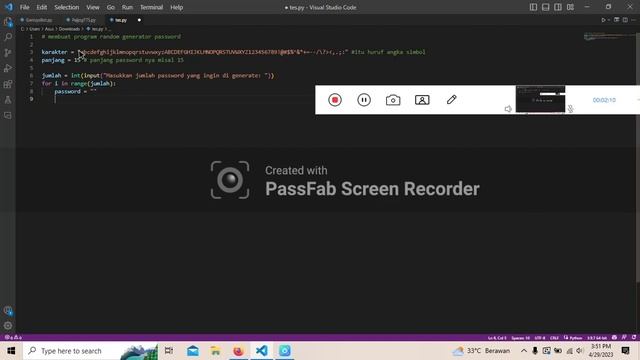This screenshot has height=360, width=640.
Task: Toggle the recorder microphone icon
Action: point(571,109)
